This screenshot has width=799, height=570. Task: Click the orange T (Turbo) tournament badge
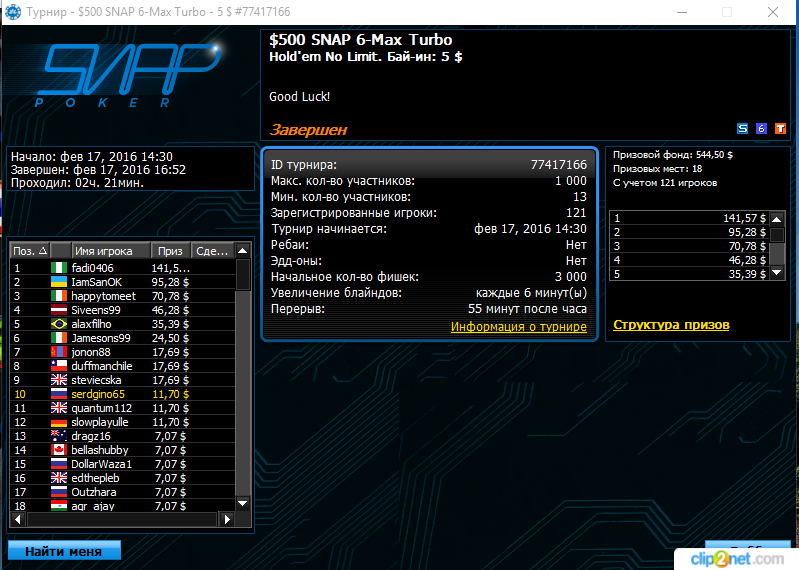[x=780, y=128]
